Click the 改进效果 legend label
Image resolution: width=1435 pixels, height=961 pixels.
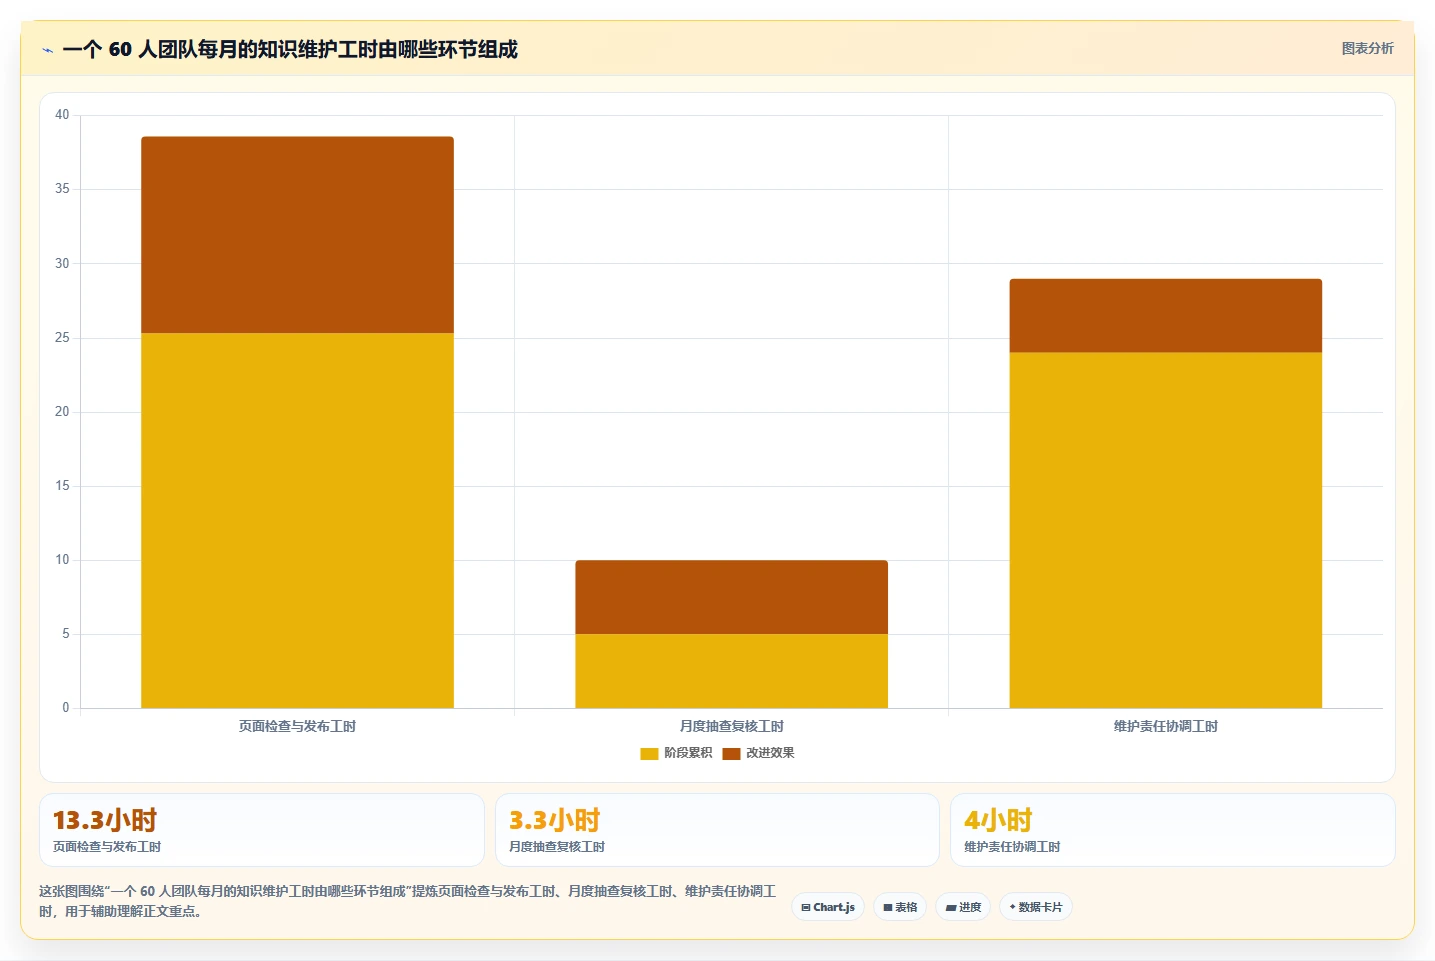point(770,753)
